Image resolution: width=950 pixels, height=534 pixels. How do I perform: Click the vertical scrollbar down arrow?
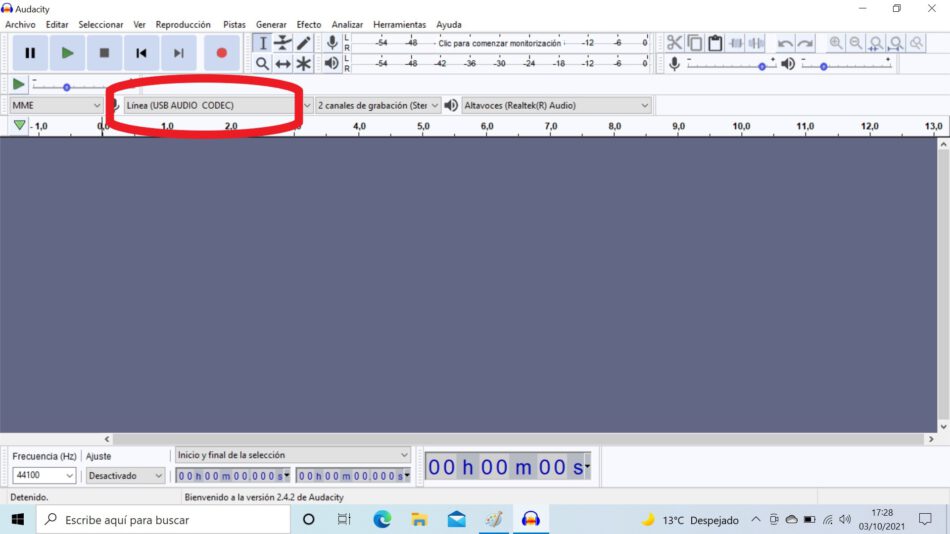coord(943,427)
